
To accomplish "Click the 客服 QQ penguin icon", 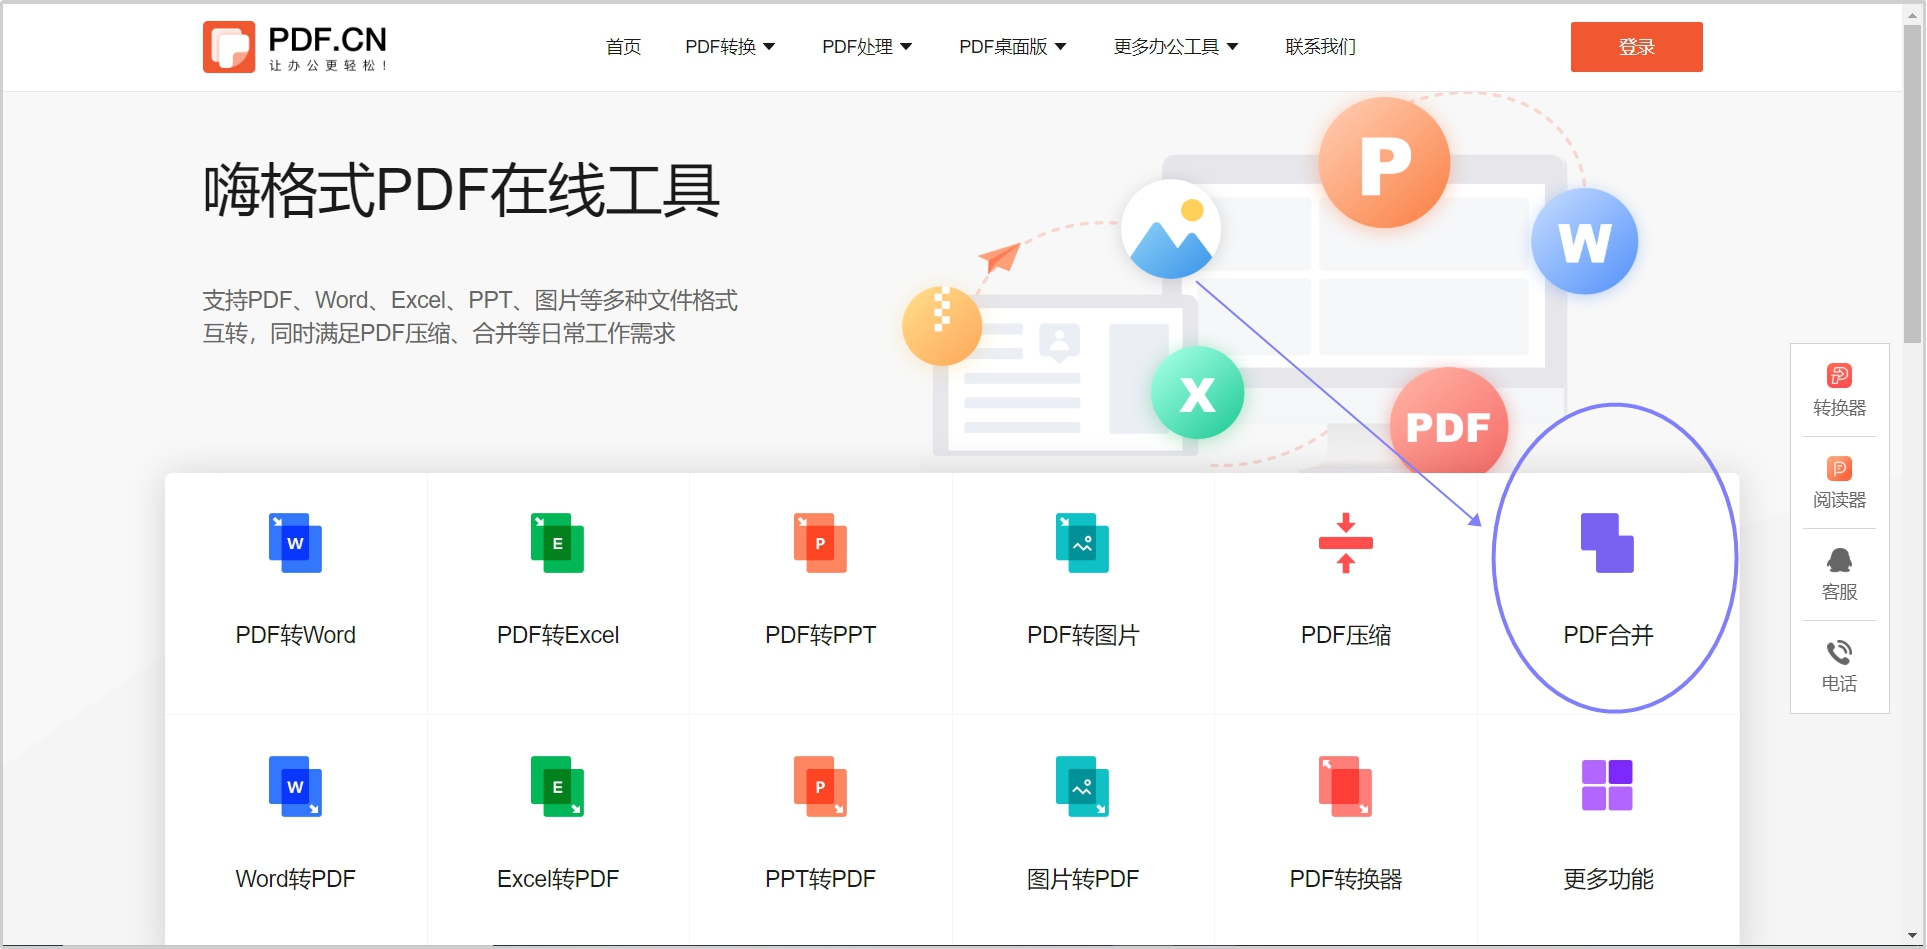I will pyautogui.click(x=1839, y=560).
